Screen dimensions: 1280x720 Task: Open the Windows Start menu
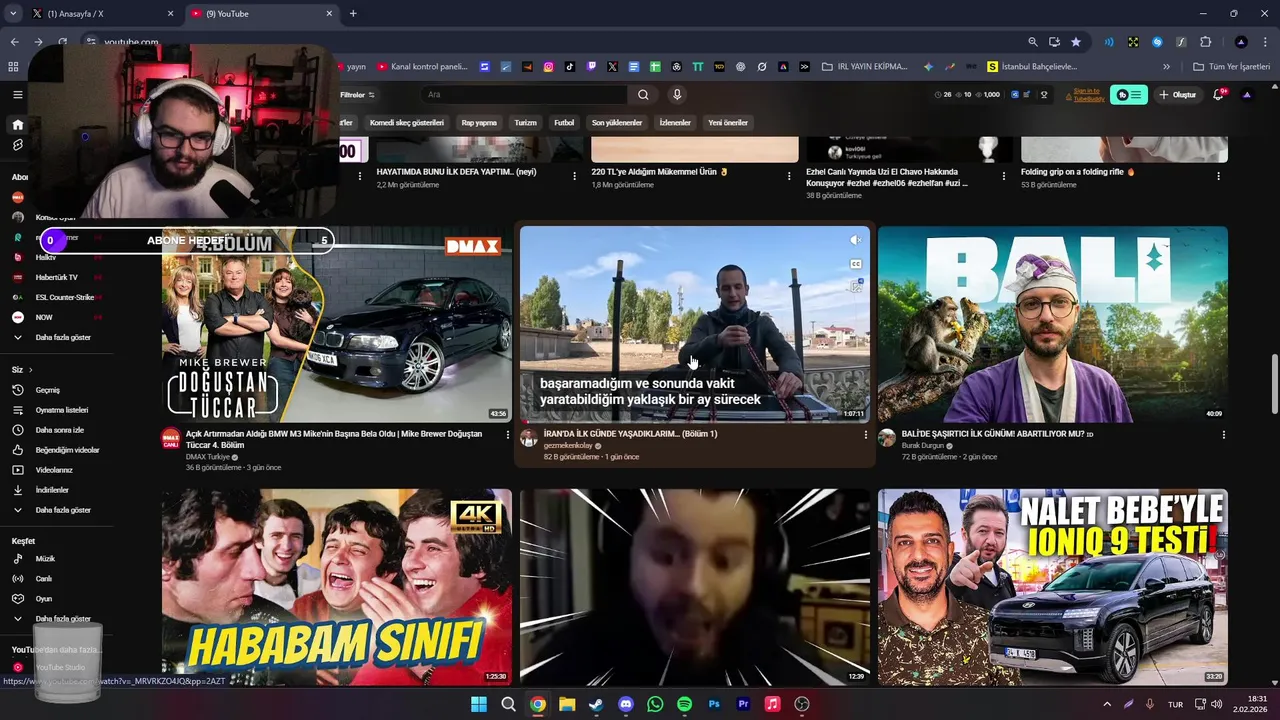[x=479, y=704]
